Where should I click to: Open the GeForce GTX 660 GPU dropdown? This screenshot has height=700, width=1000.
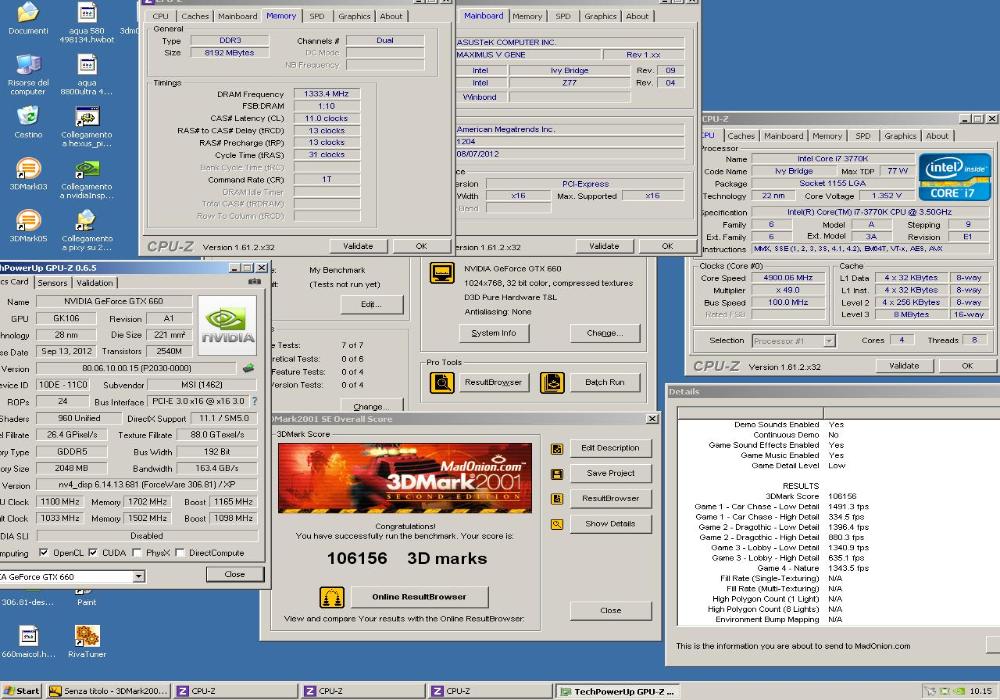[x=138, y=577]
